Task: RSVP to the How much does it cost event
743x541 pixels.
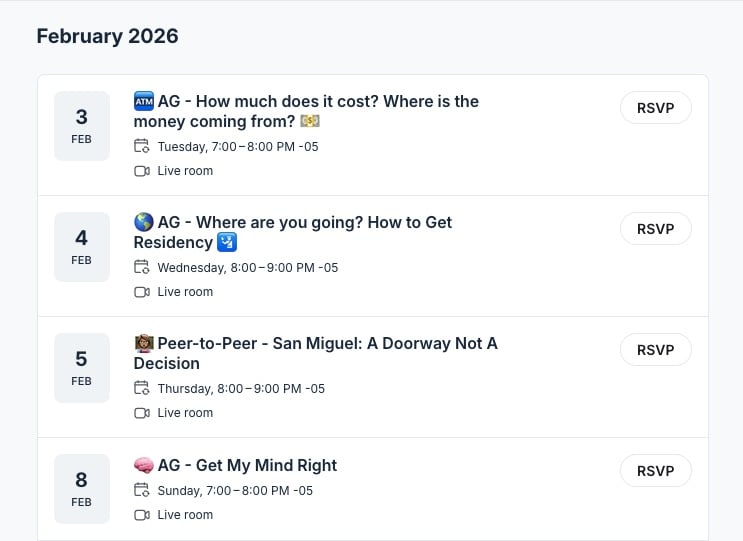Action: (655, 108)
